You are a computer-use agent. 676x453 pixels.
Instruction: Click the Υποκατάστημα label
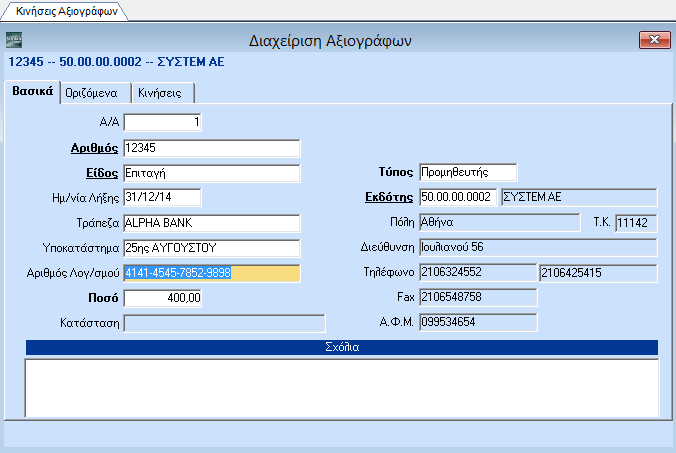pos(81,248)
